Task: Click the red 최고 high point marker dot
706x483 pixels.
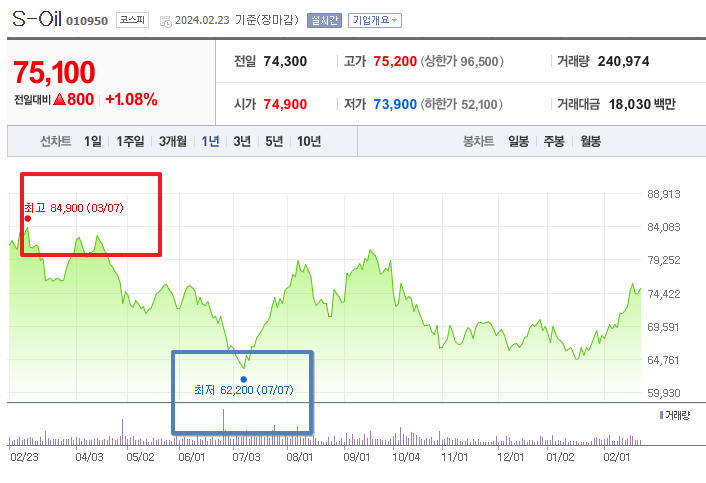Action: pos(28,219)
